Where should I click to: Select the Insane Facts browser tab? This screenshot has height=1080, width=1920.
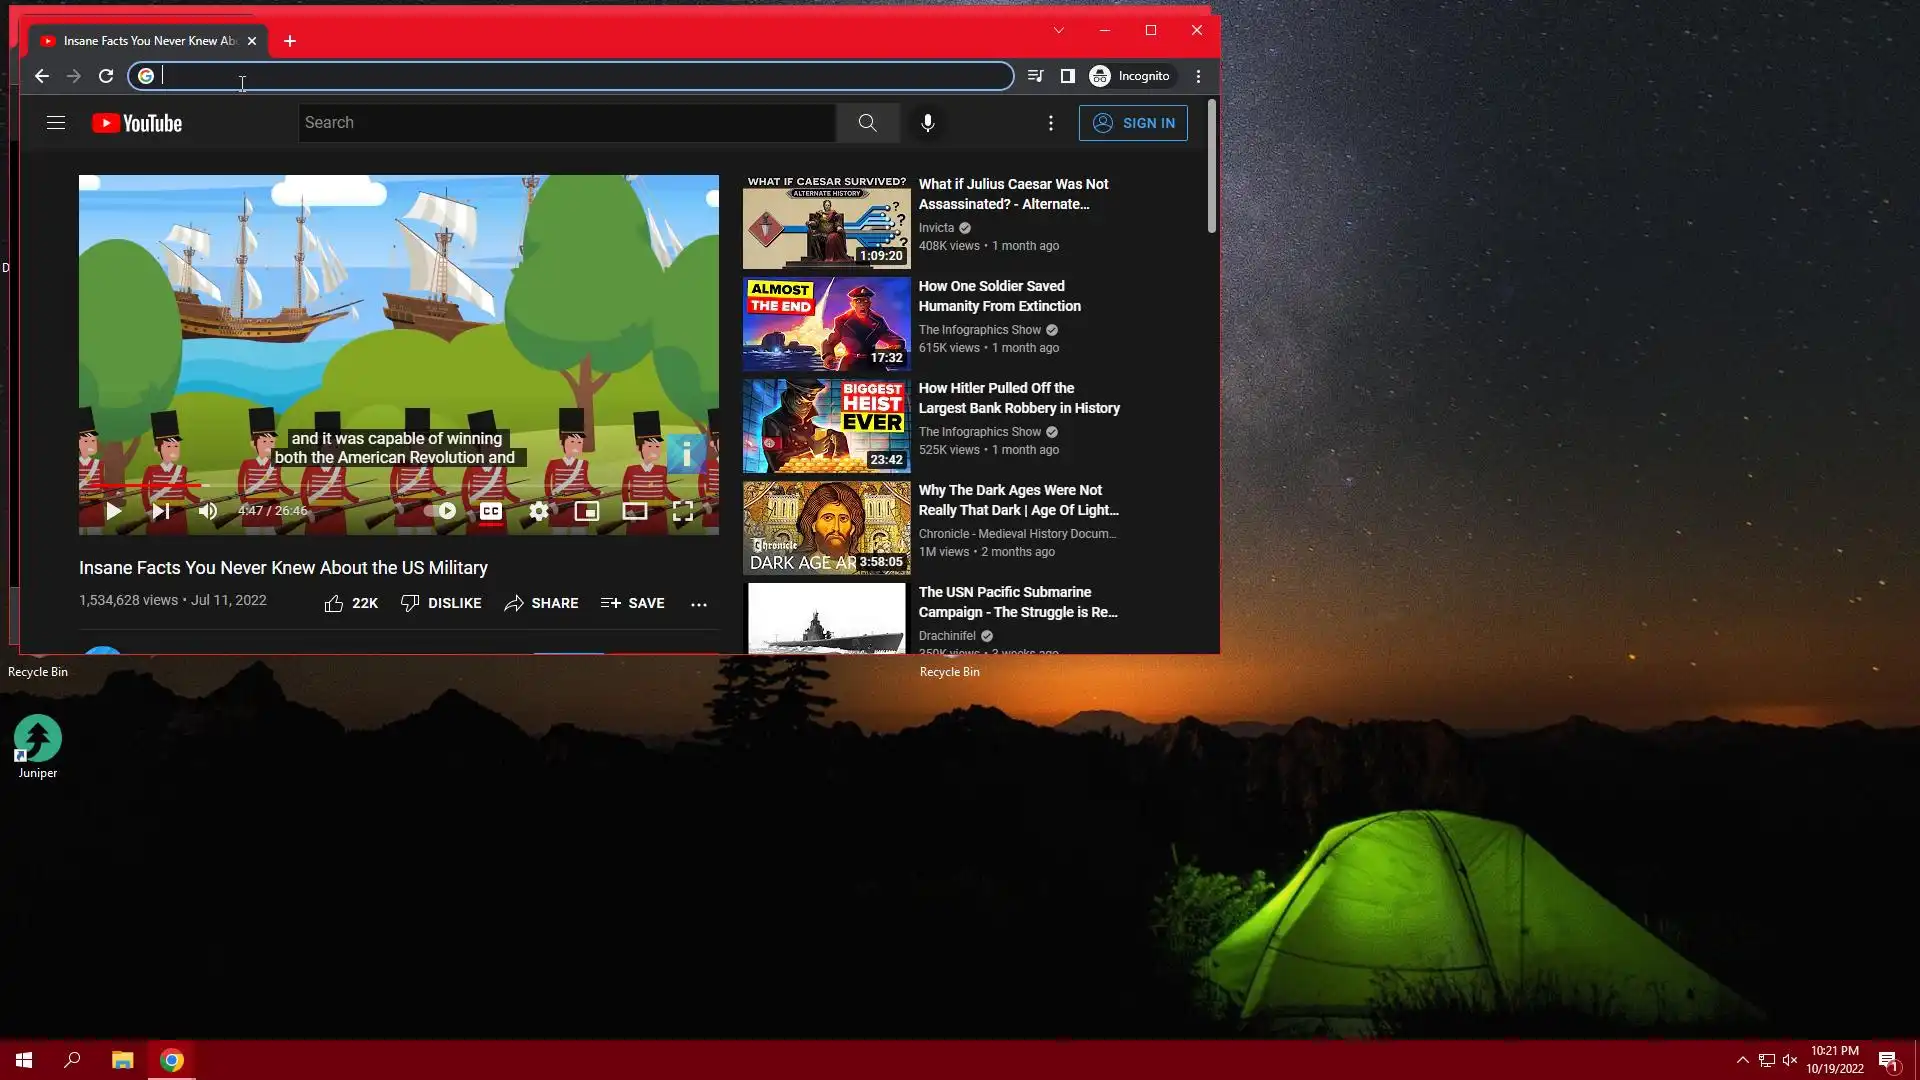point(140,41)
